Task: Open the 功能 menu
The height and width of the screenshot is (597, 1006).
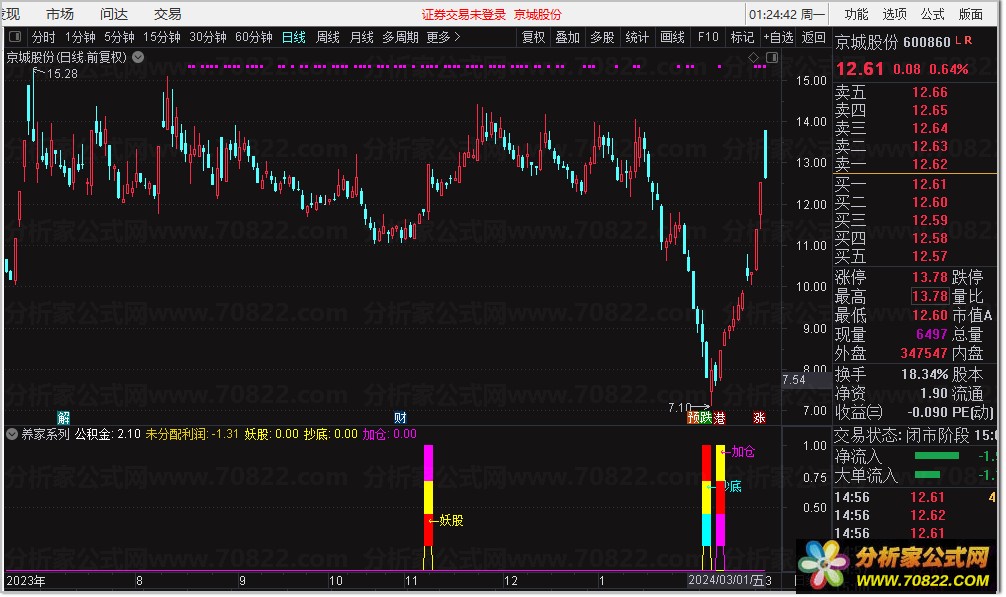Action: [856, 14]
